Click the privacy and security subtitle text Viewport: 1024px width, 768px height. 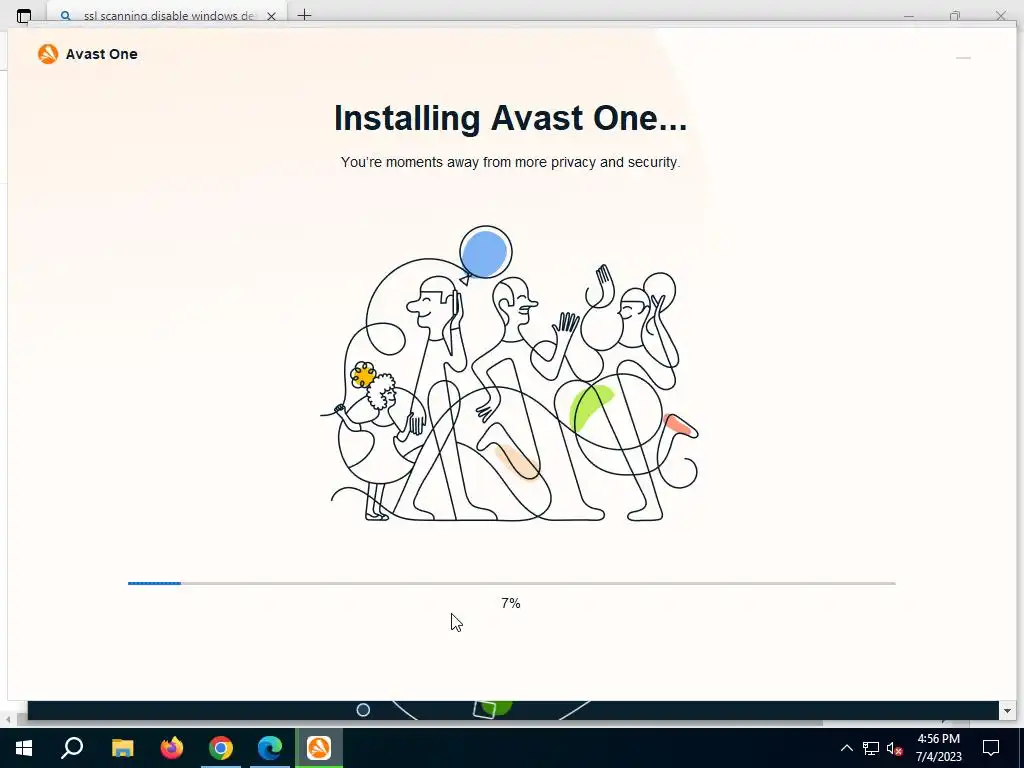coord(510,162)
